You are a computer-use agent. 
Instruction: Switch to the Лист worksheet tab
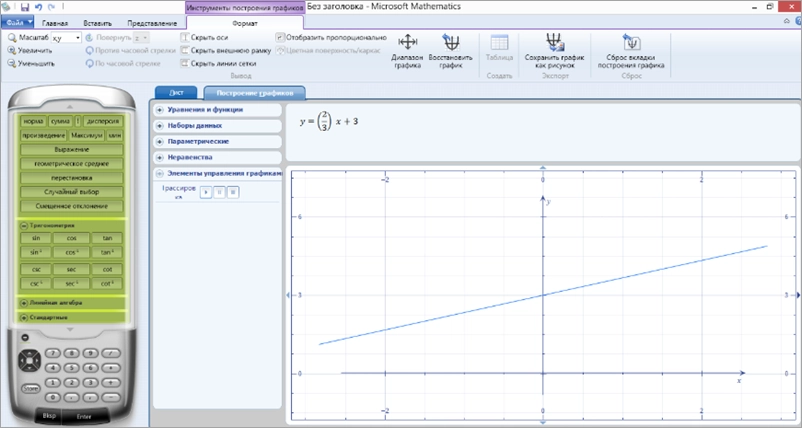pos(176,93)
